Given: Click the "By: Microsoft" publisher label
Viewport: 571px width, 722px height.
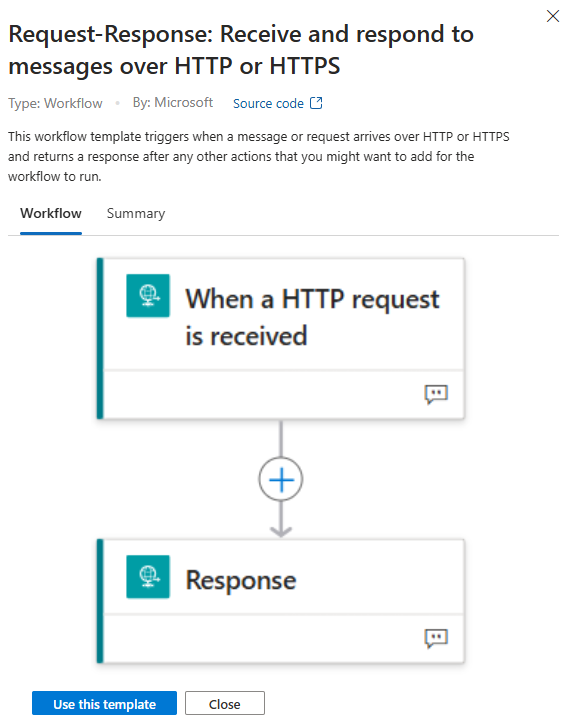Looking at the screenshot, I should tap(173, 102).
